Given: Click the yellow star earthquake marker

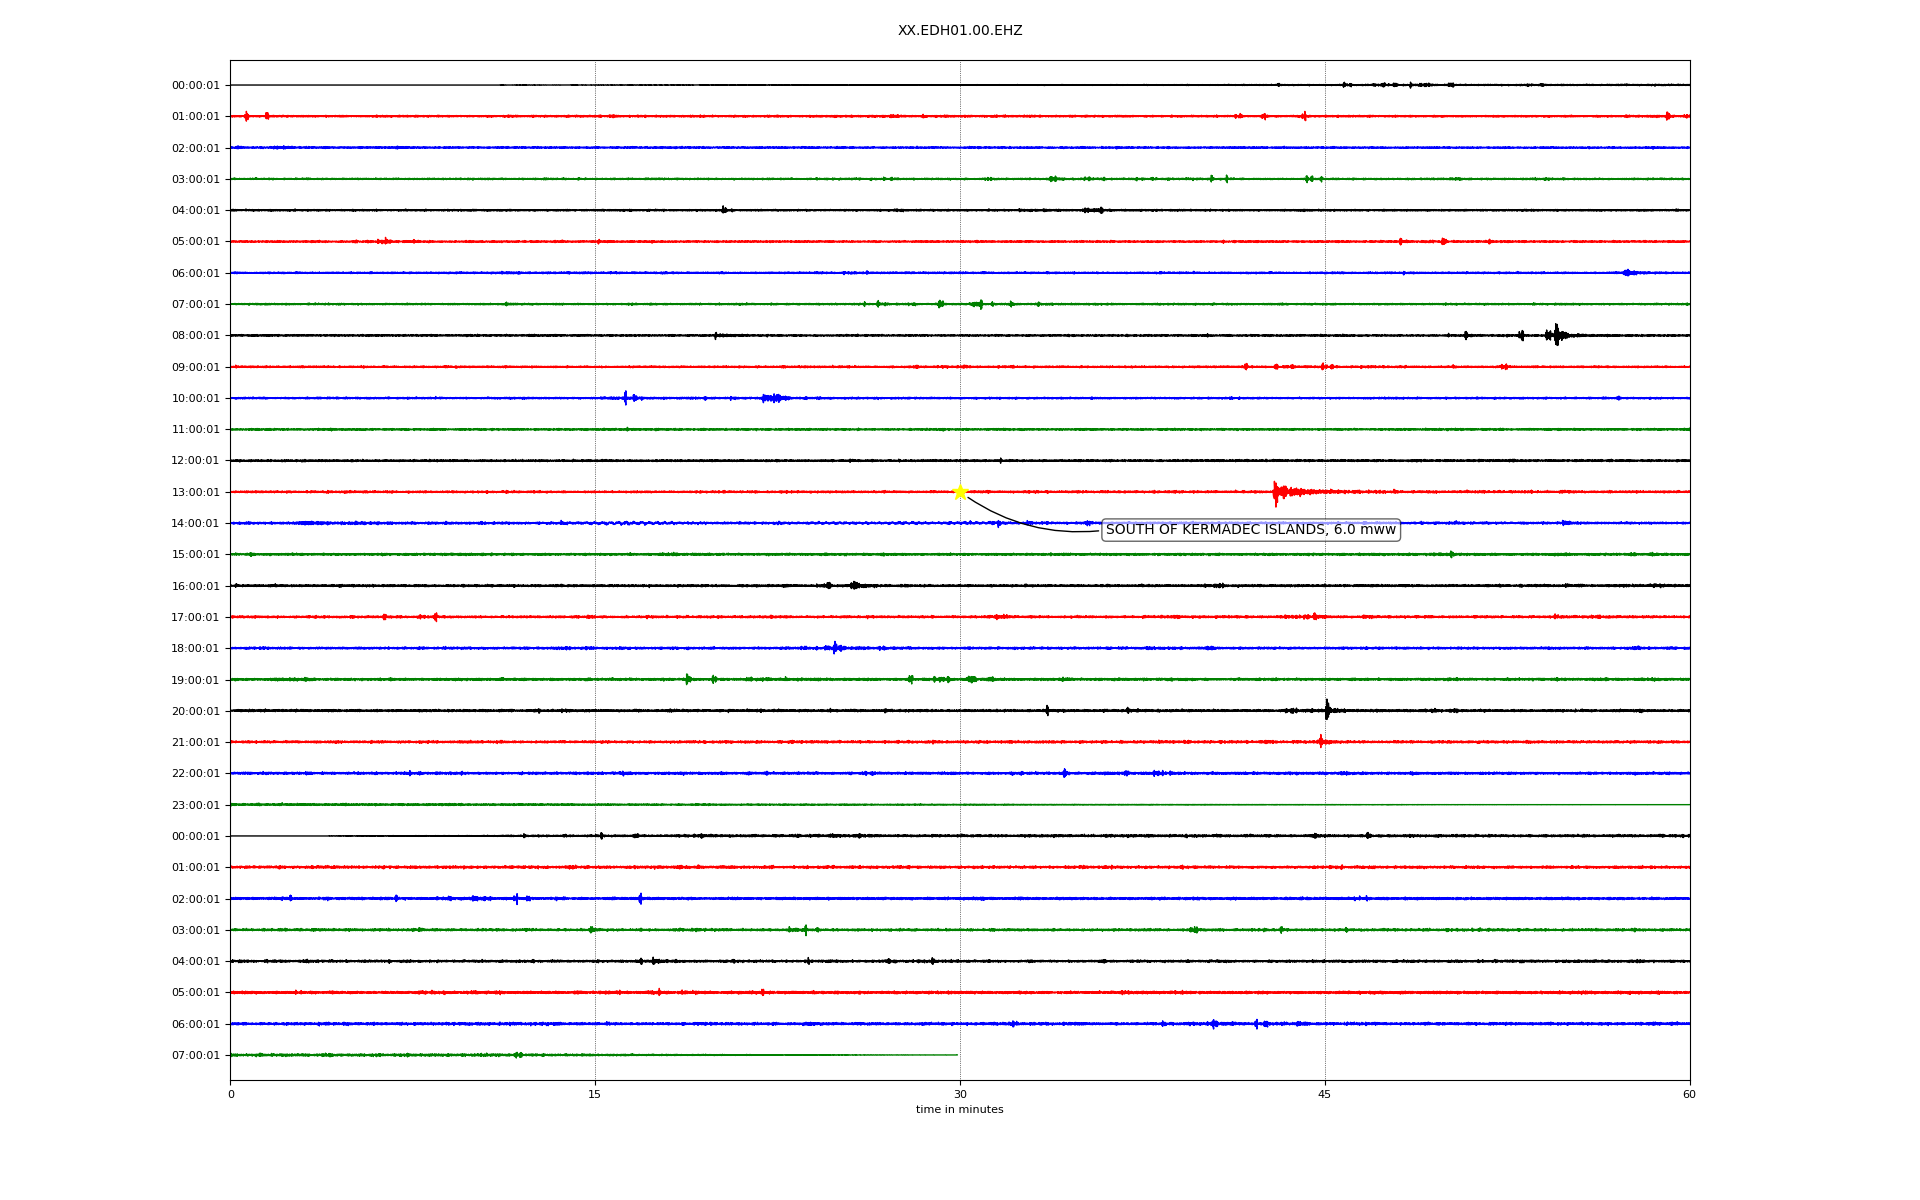Looking at the screenshot, I should 960,491.
